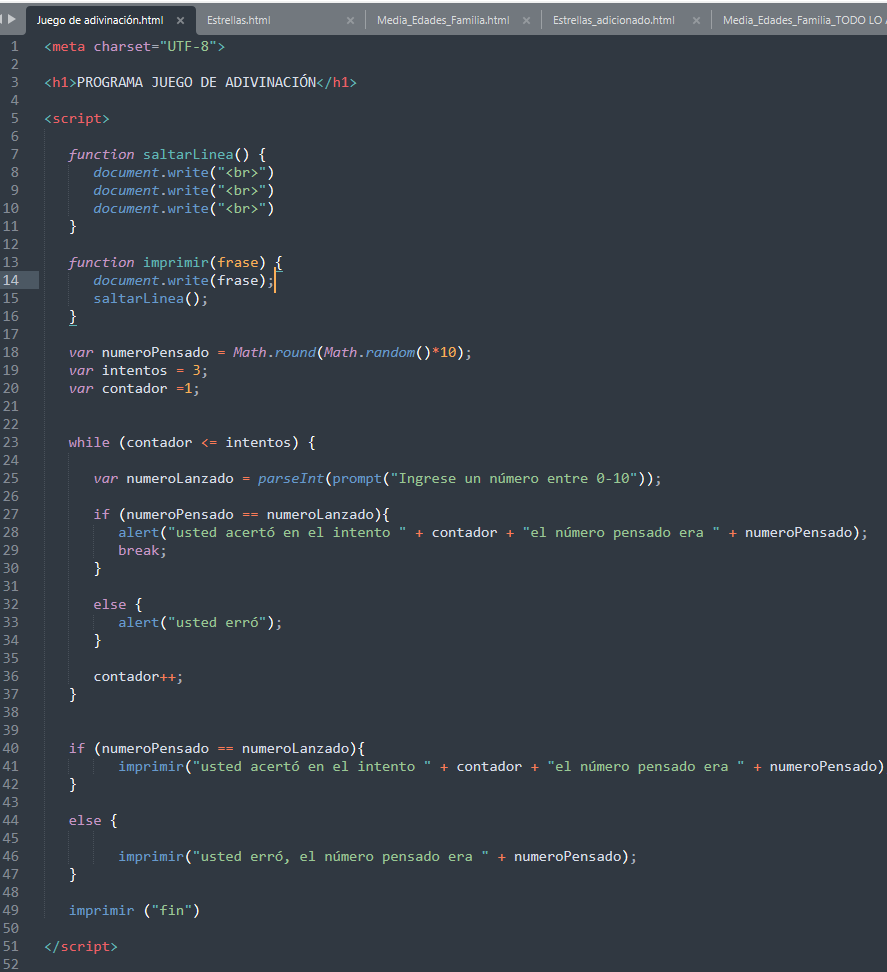
Task: Close the Media_Edades_Familia.html tab
Action: [526, 20]
